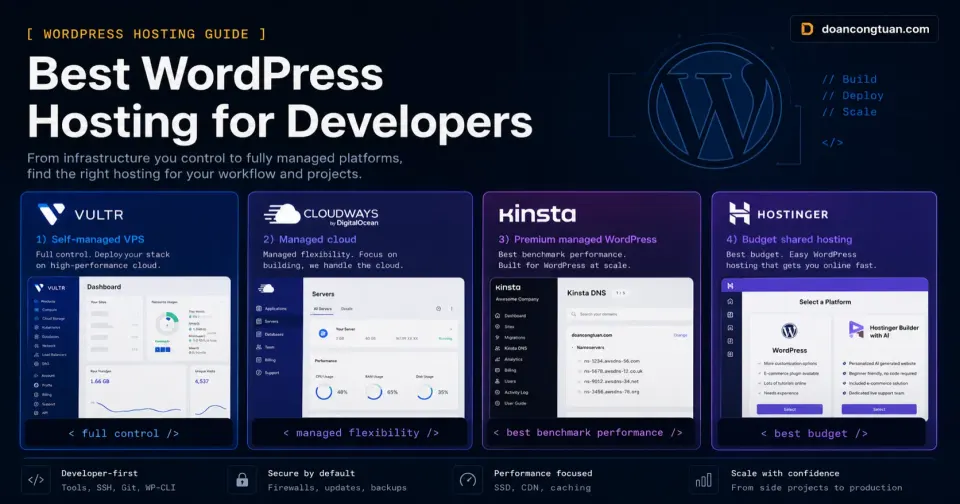960x504 pixels.
Task: Click Select under WordPress platform
Action: [790, 409]
